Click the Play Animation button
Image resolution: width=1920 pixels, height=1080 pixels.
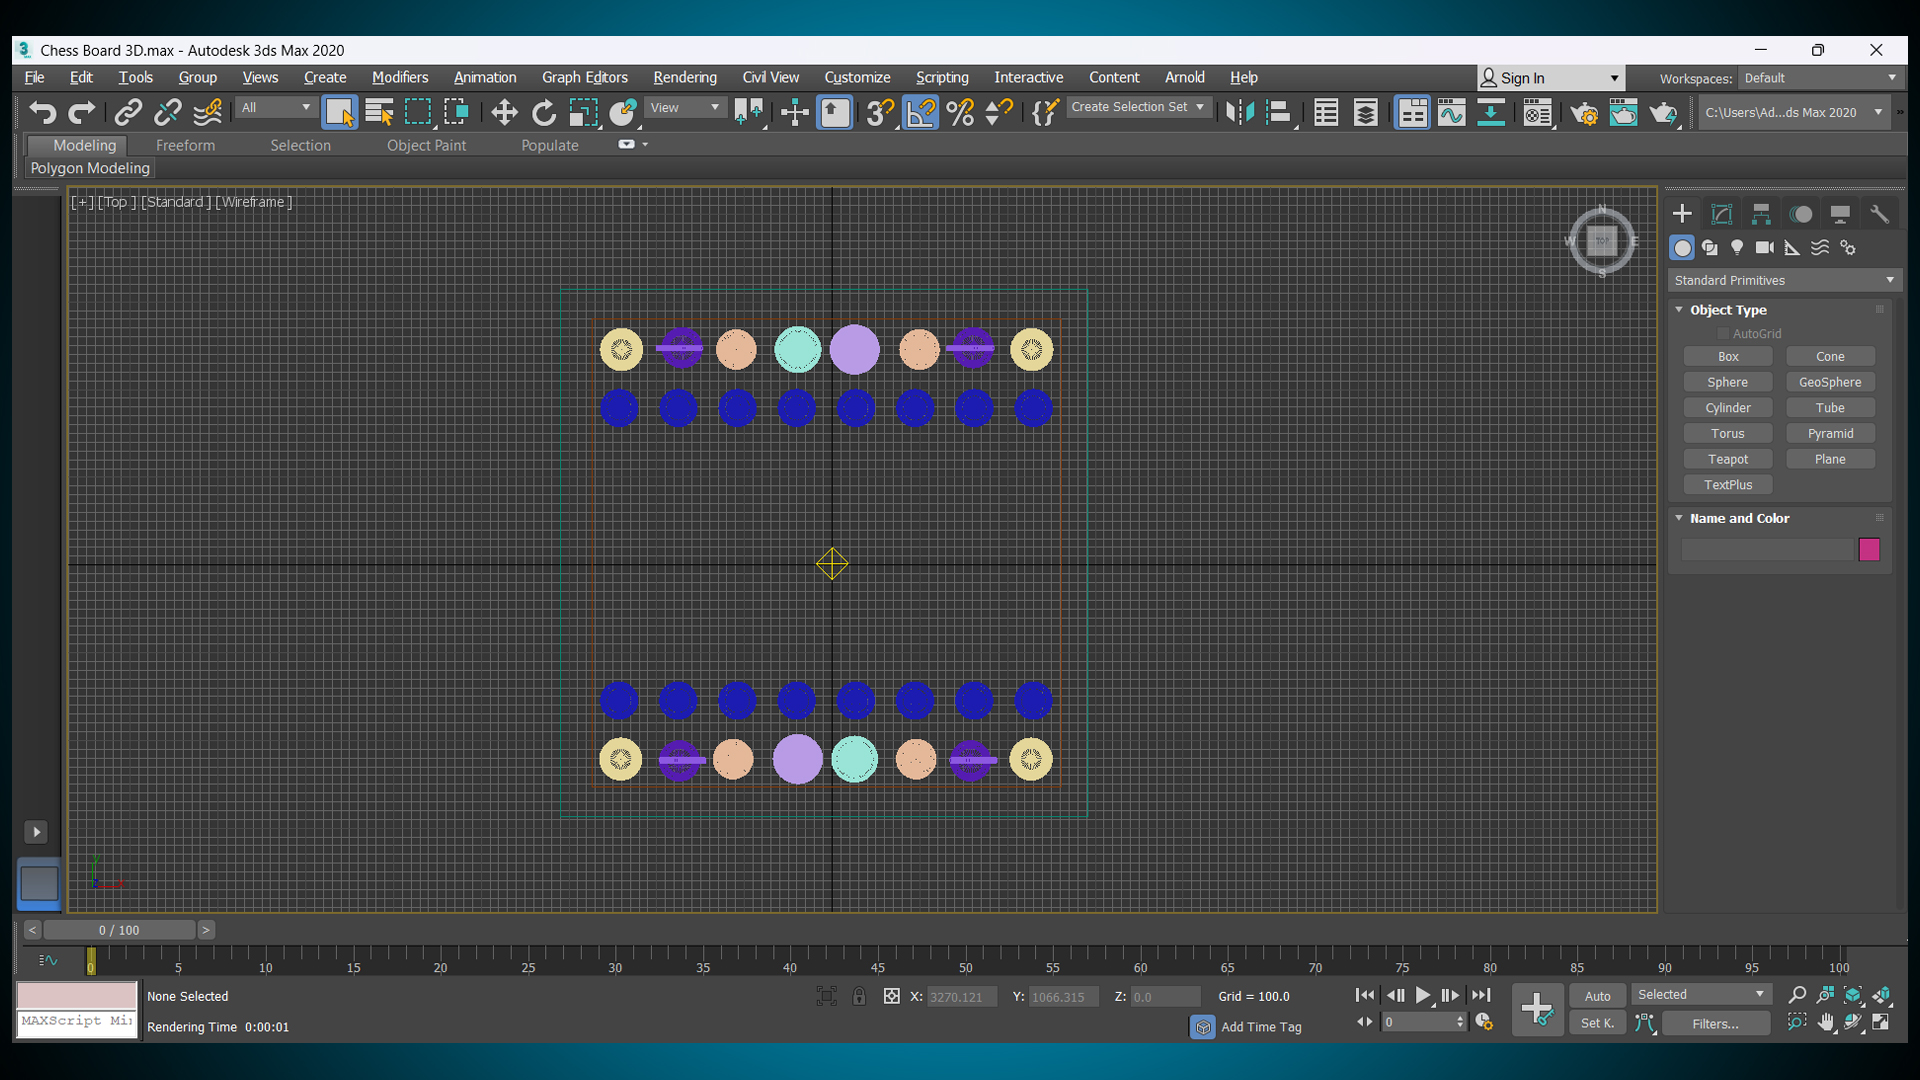click(1423, 995)
